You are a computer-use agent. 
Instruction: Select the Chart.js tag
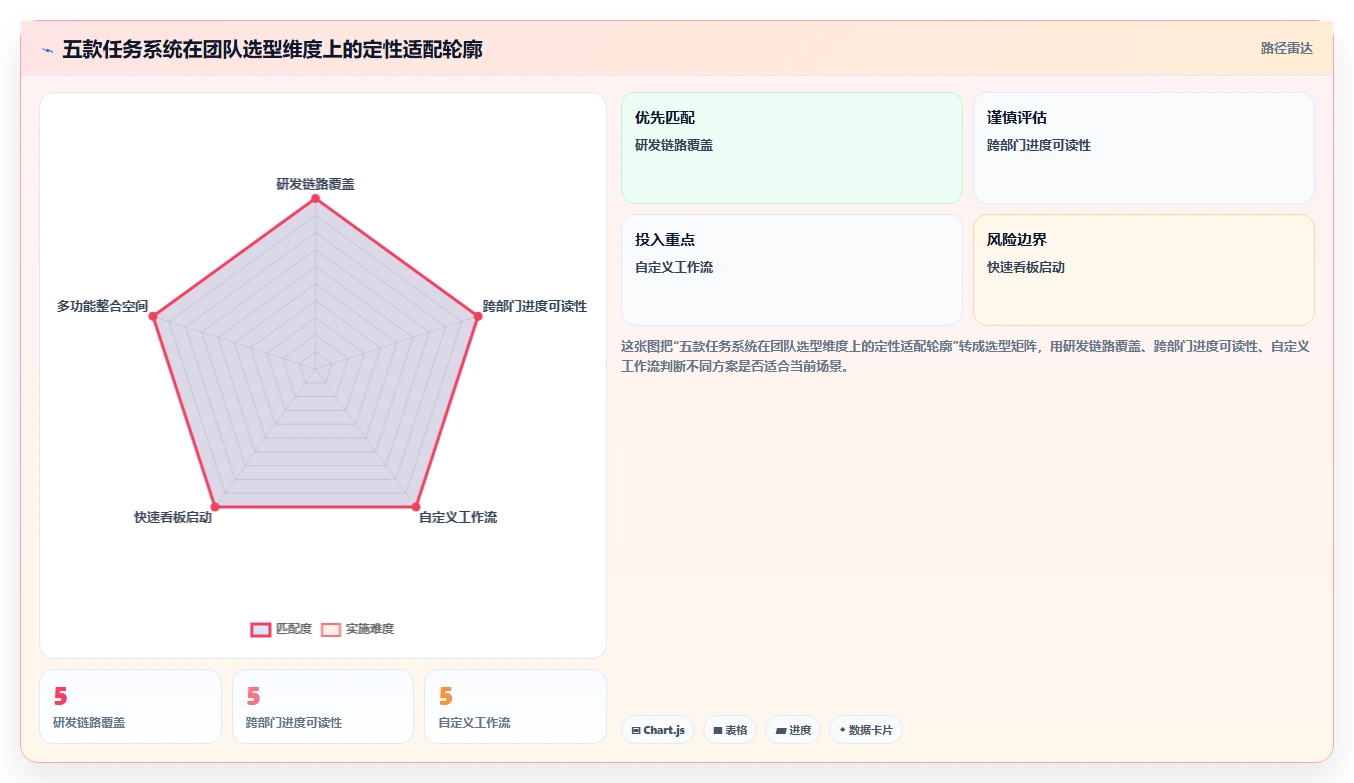click(658, 730)
